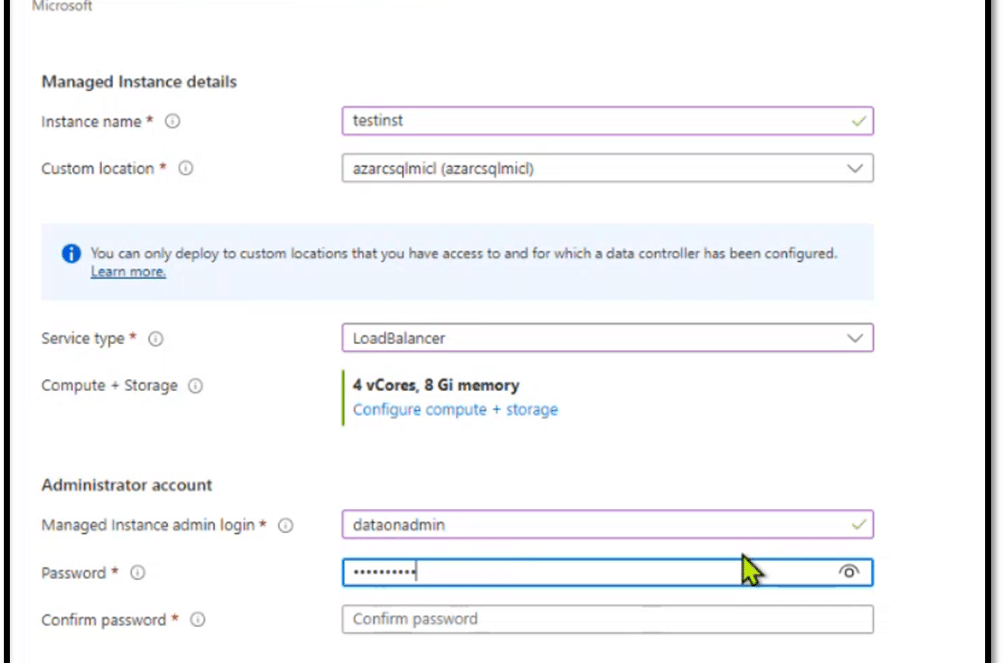
Task: Click green checkmark in Instance name field
Action: (x=859, y=121)
